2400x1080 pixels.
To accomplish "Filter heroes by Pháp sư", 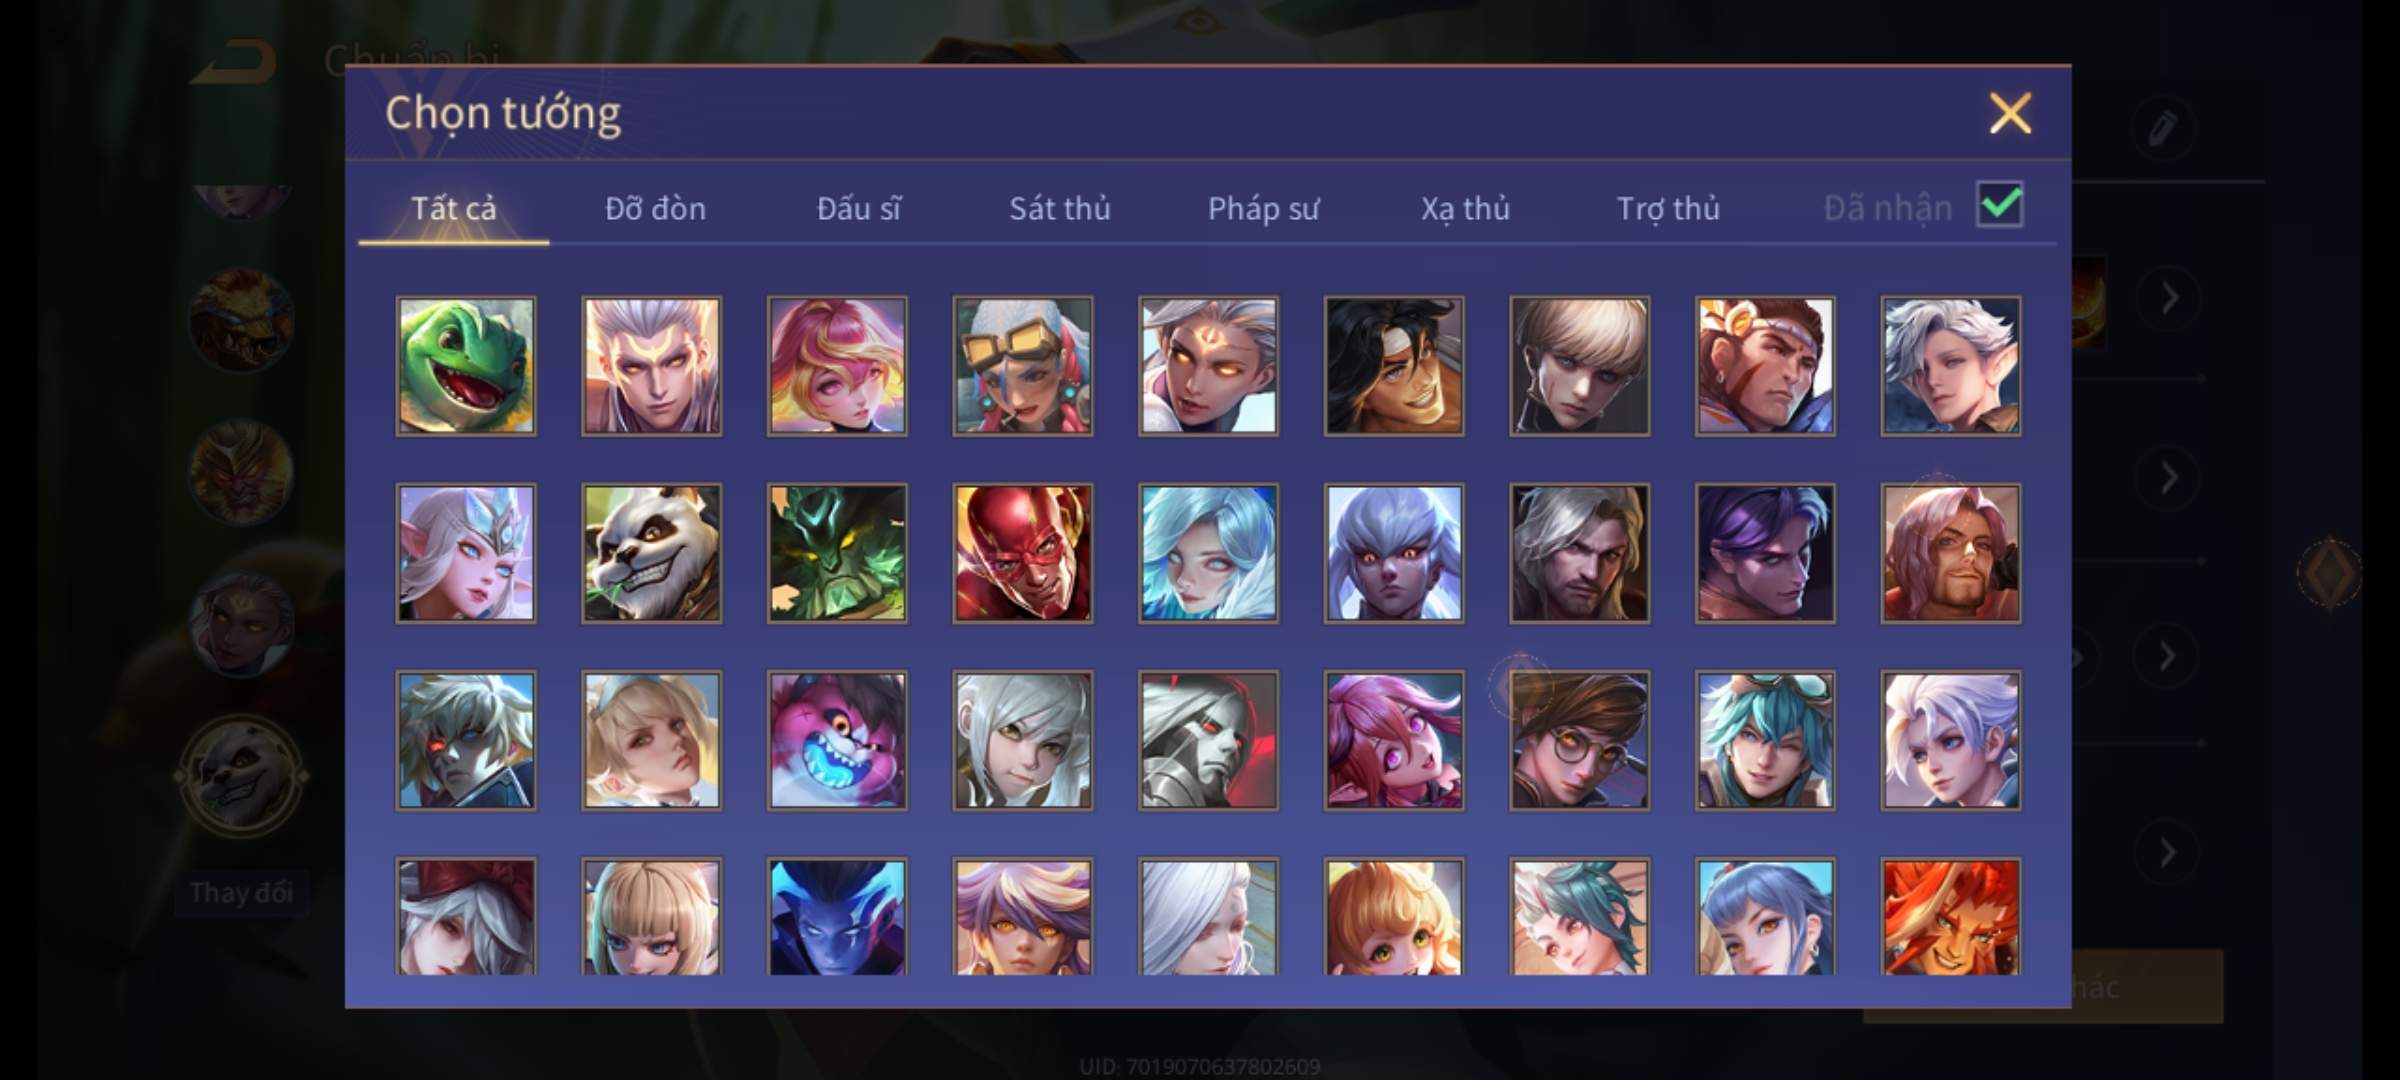I will (x=1263, y=208).
